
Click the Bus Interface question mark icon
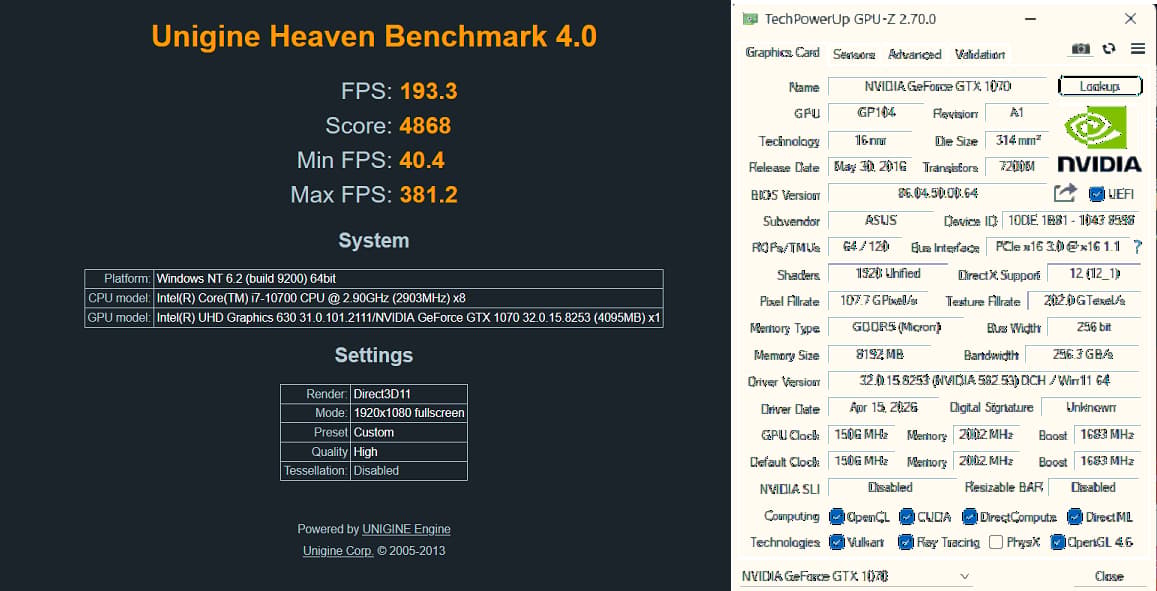click(x=1137, y=246)
